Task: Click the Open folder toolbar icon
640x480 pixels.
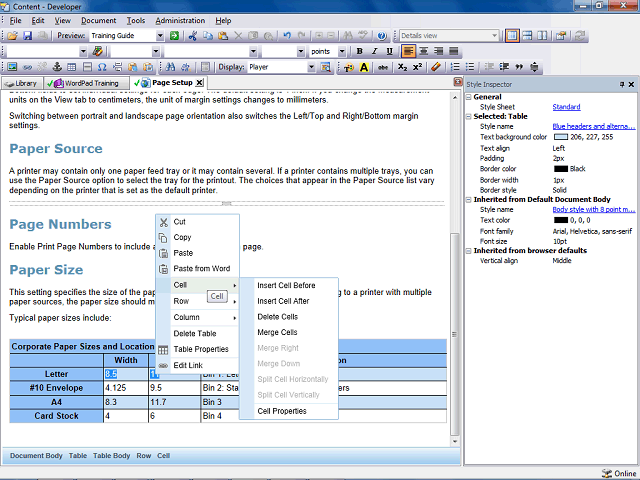Action: (12, 36)
